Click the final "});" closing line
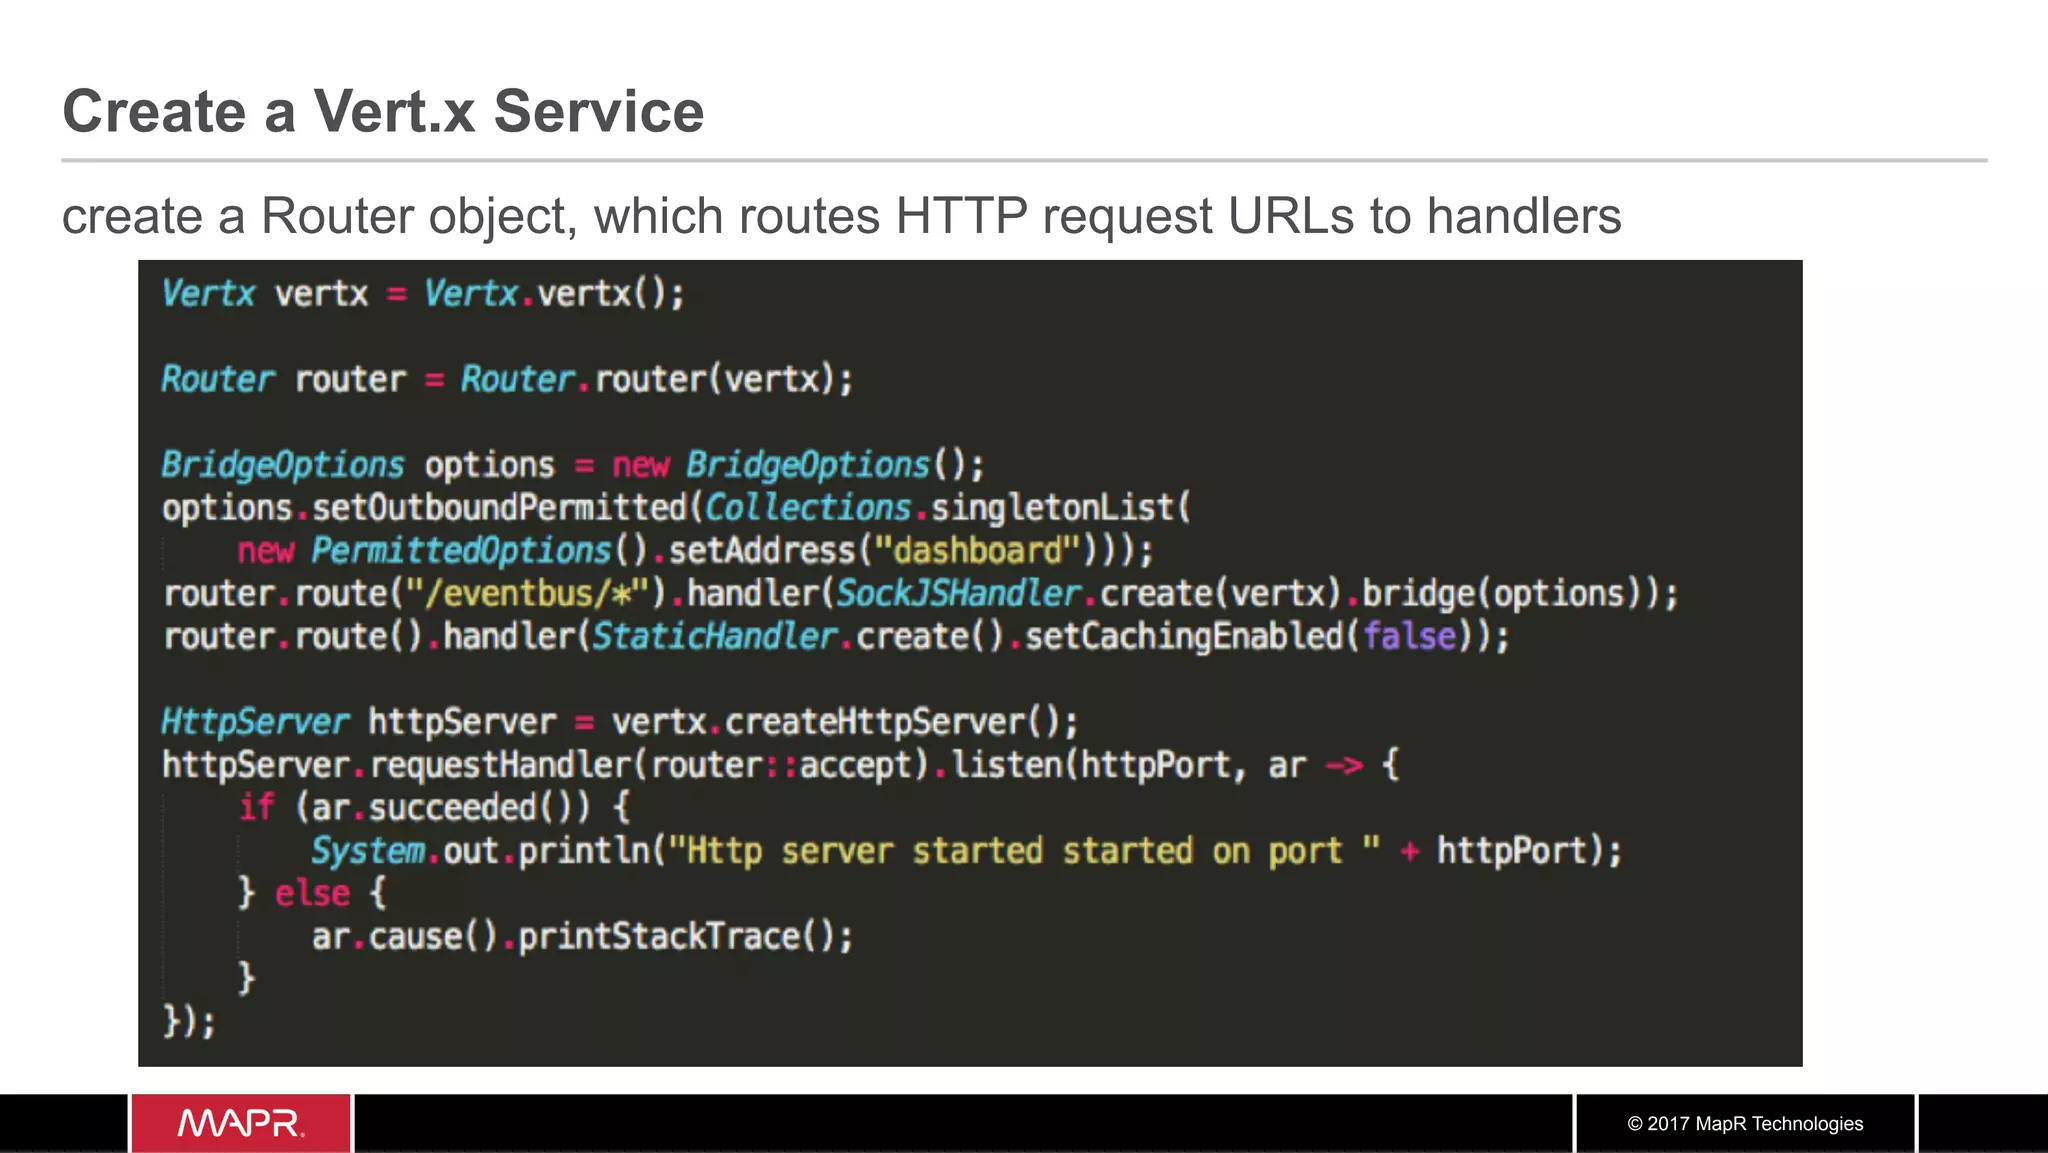This screenshot has width=2048, height=1153. (189, 1022)
